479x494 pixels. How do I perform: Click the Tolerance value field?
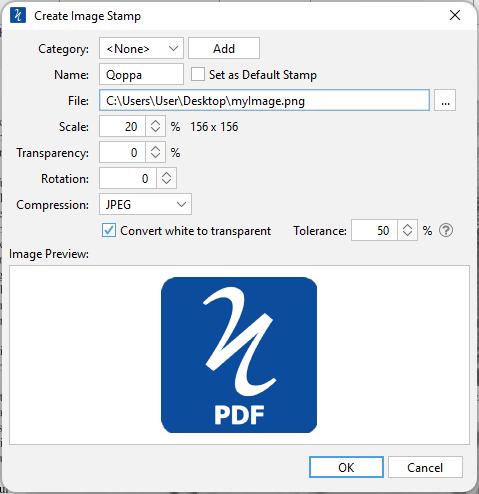[374, 230]
